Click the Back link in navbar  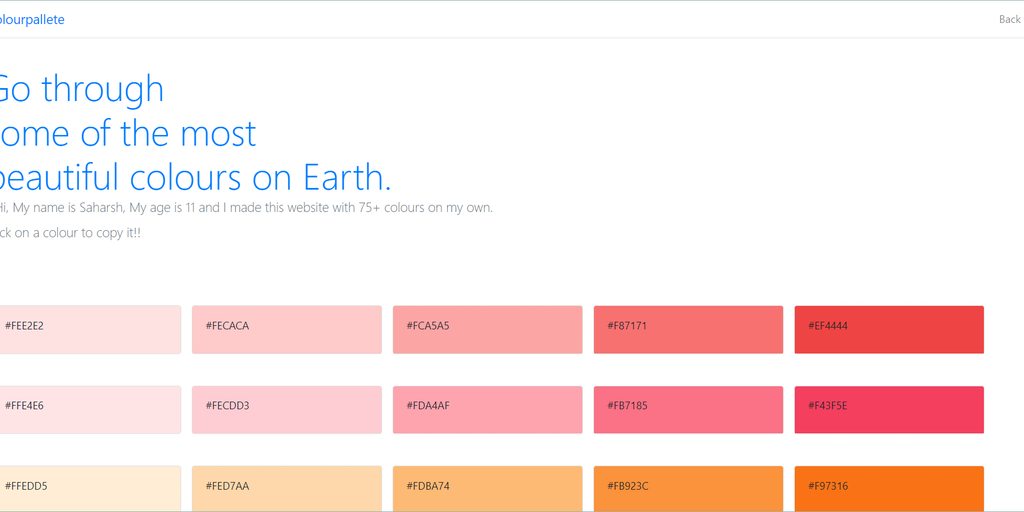pyautogui.click(x=1009, y=19)
